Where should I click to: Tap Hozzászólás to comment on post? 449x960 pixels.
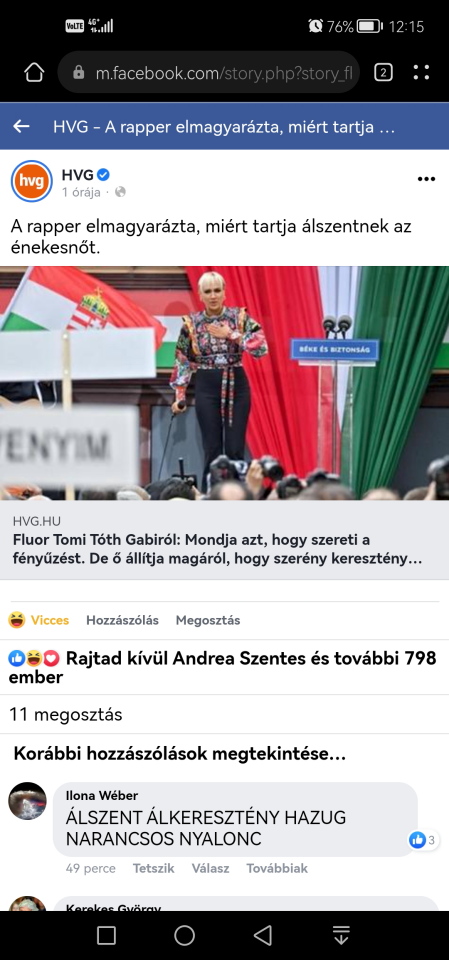pos(123,620)
